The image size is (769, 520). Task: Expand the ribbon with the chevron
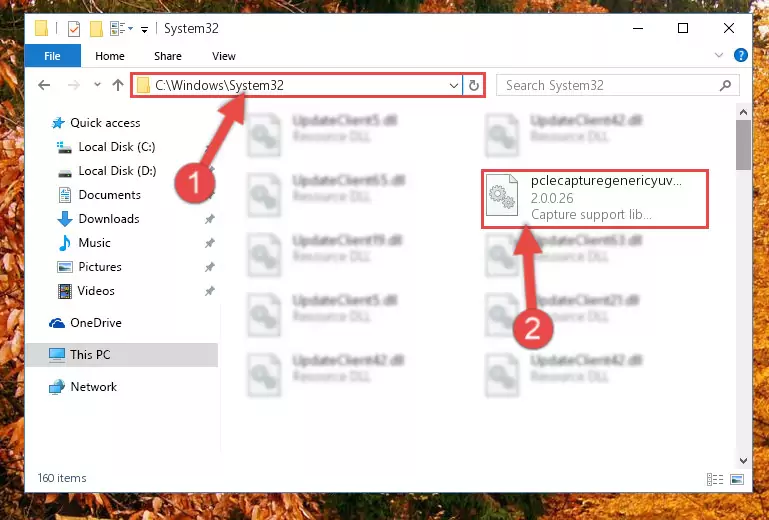click(719, 55)
